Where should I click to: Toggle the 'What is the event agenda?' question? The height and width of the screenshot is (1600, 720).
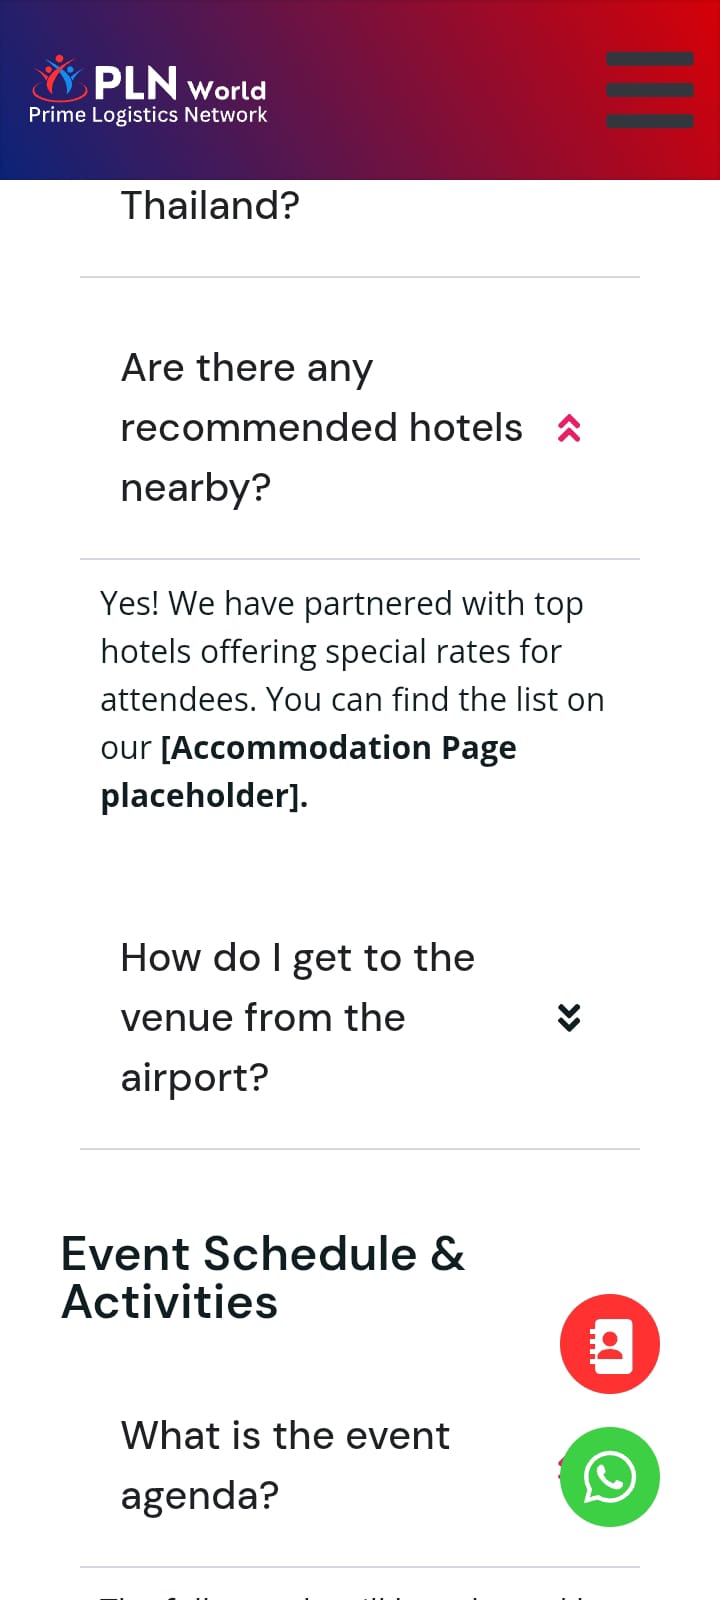tap(285, 1465)
